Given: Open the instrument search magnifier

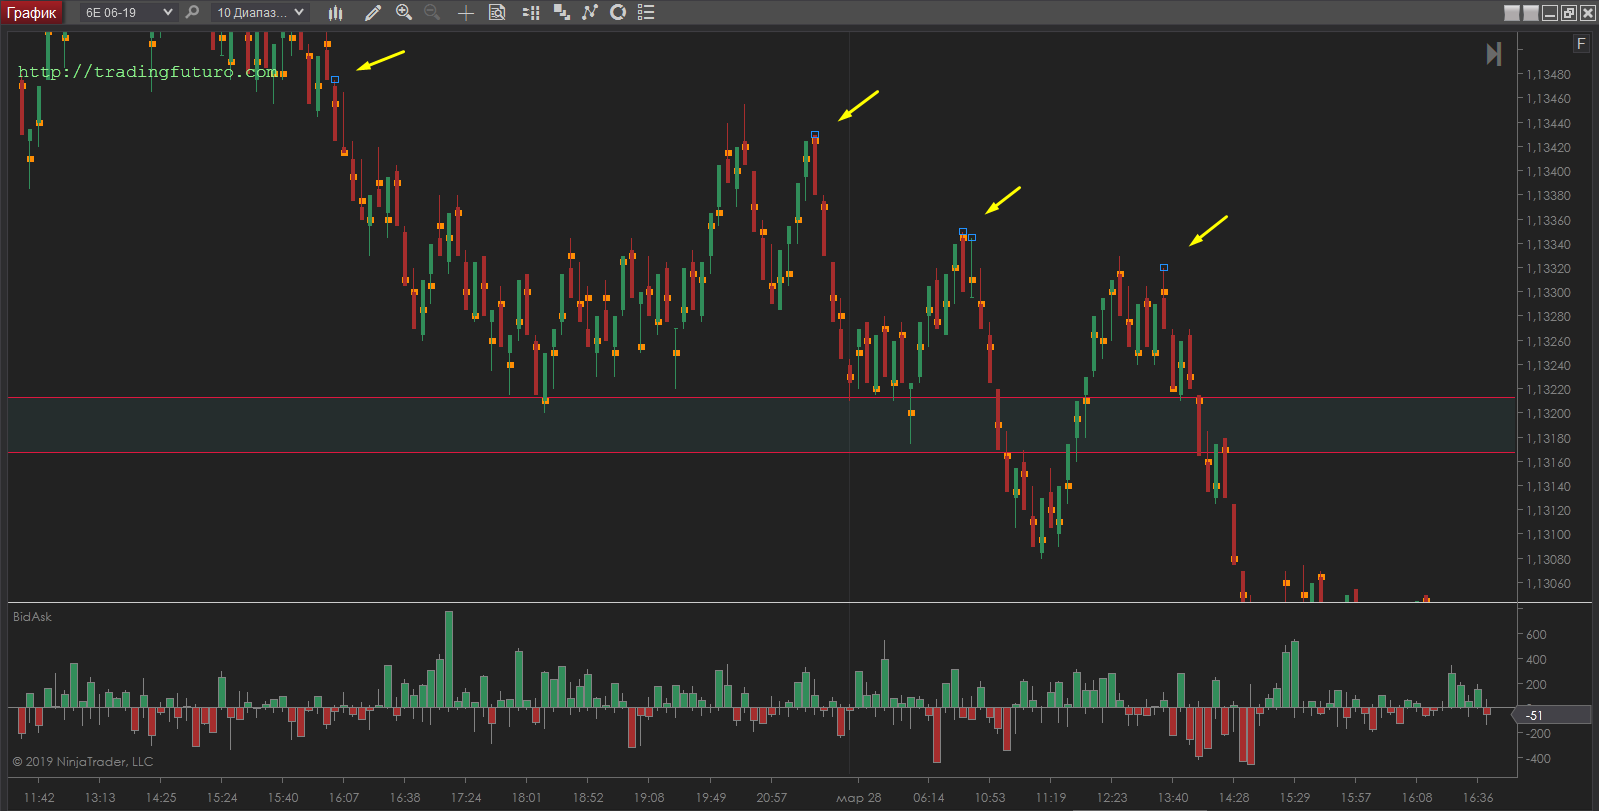Looking at the screenshot, I should point(192,12).
